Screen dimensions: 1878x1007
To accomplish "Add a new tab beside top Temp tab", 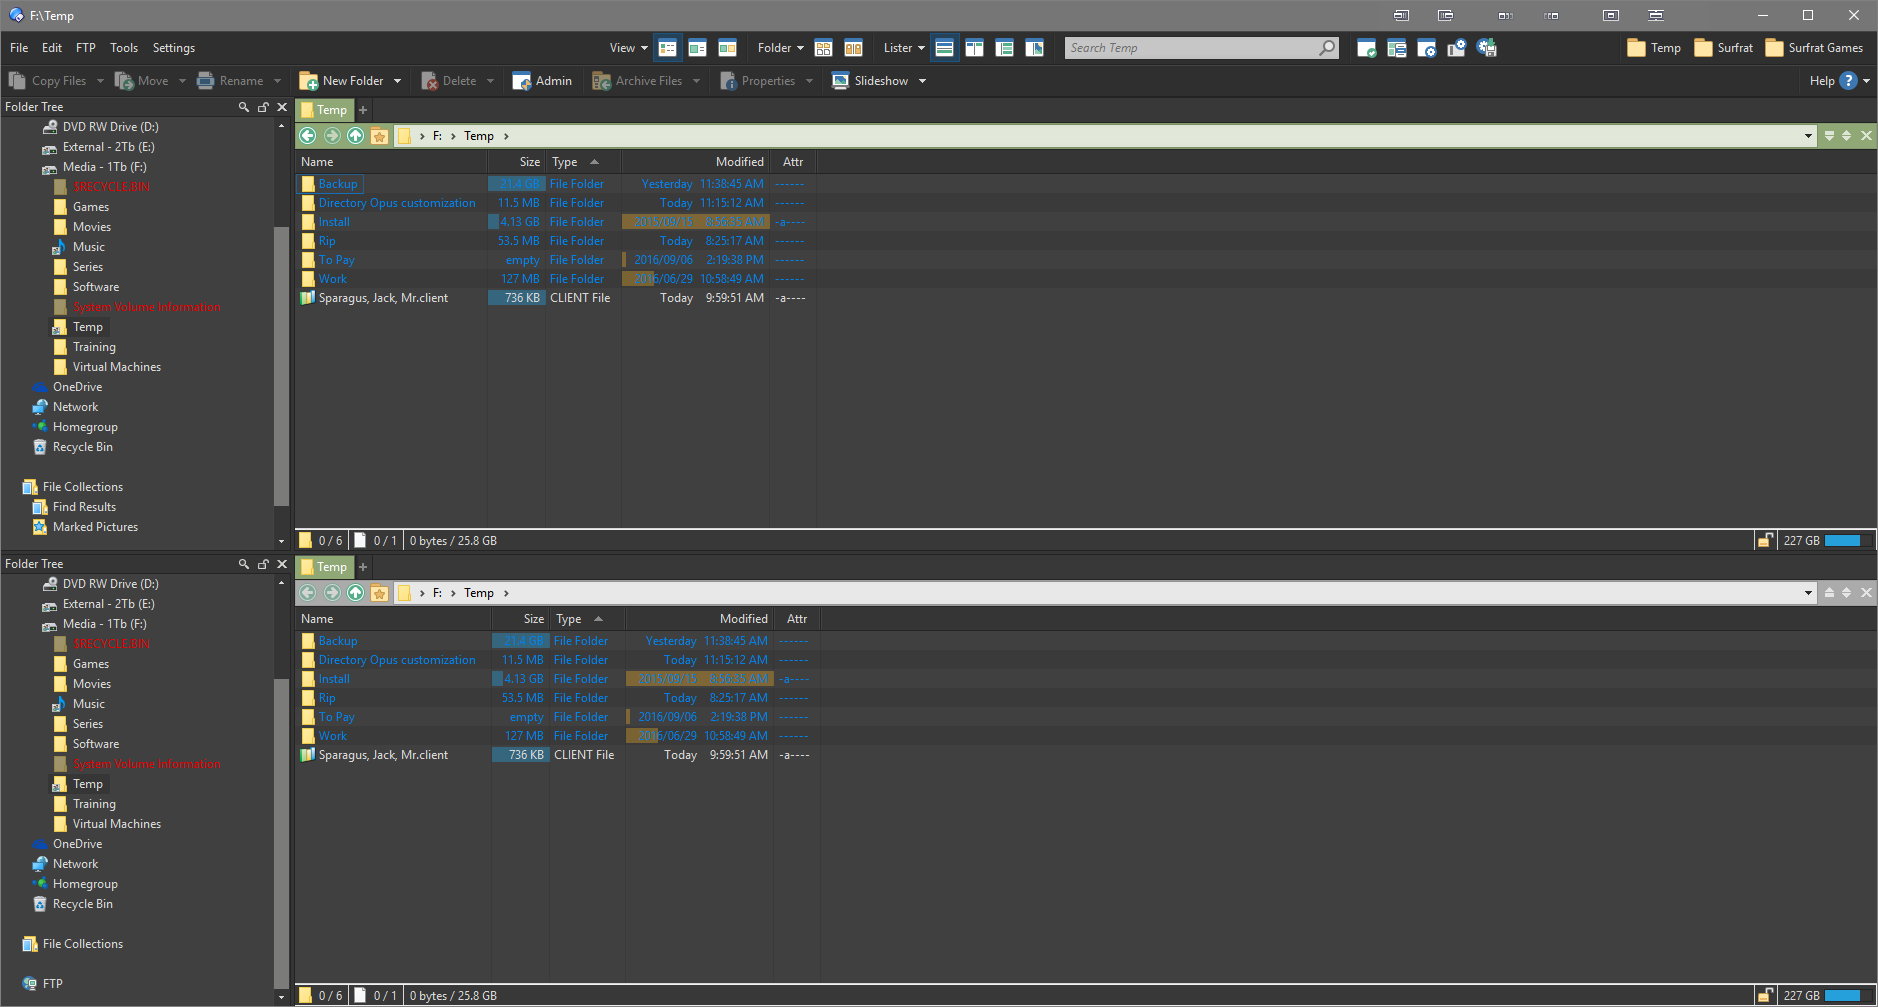I will pyautogui.click(x=363, y=110).
